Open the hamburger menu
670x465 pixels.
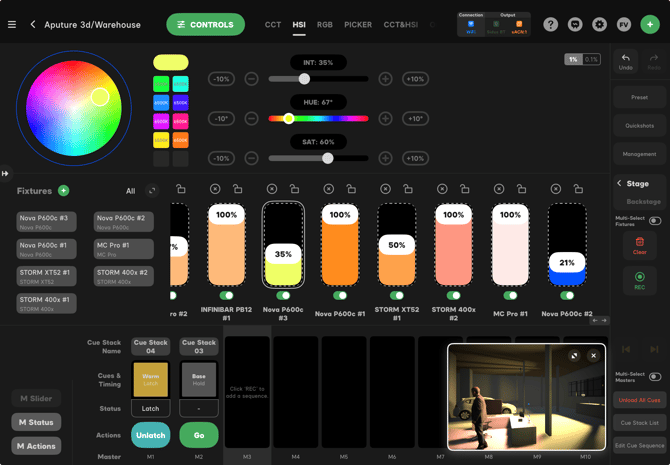tap(12, 24)
